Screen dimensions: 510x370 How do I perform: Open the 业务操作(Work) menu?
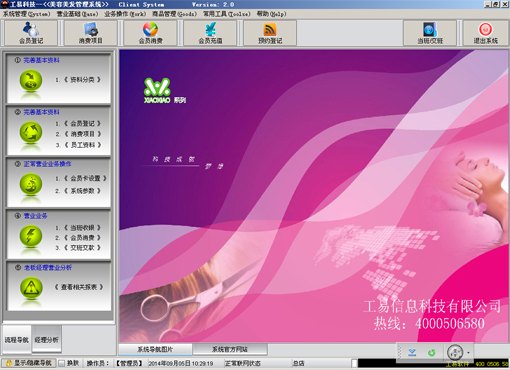point(125,14)
